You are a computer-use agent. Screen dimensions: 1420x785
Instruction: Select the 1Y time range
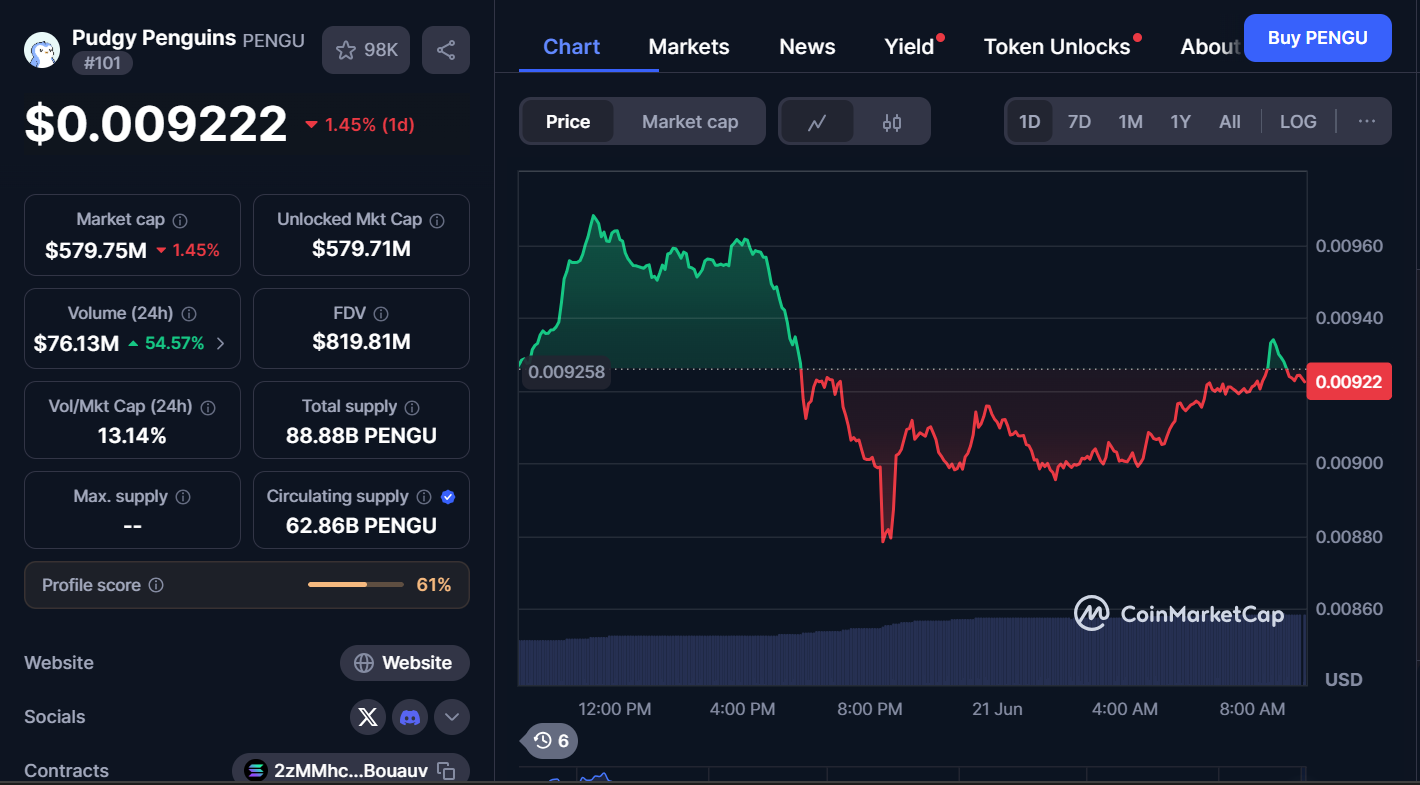[1181, 122]
